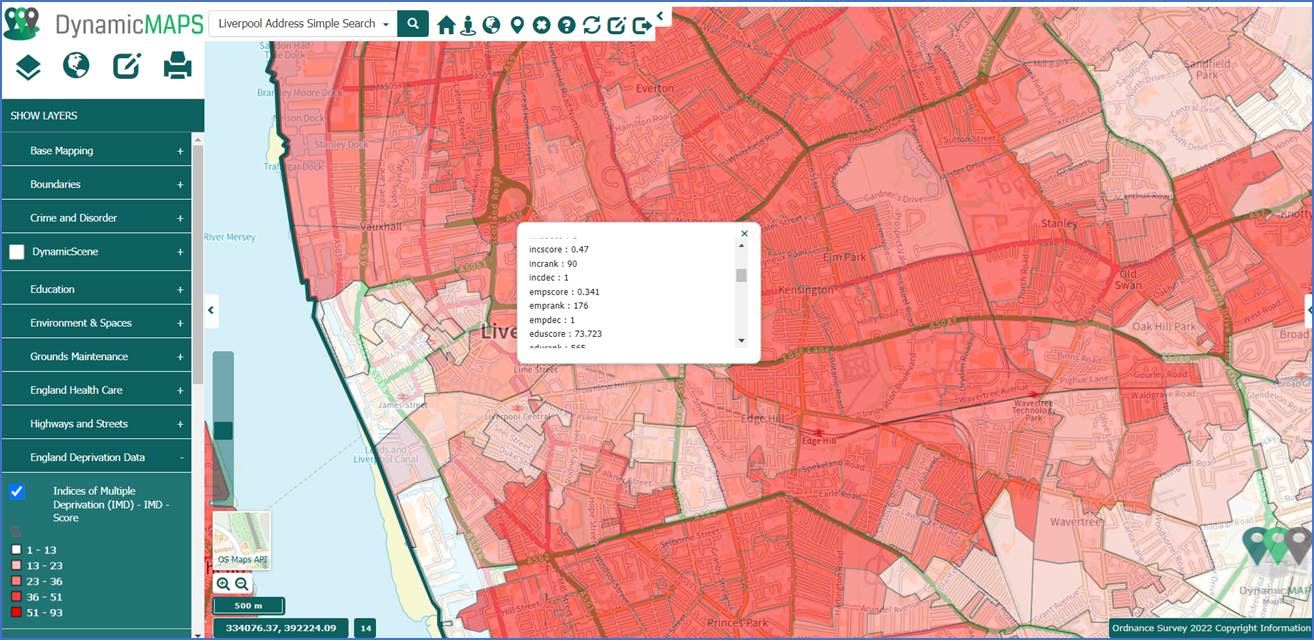Open help question mark icon
1314x641 pixels.
point(566,25)
